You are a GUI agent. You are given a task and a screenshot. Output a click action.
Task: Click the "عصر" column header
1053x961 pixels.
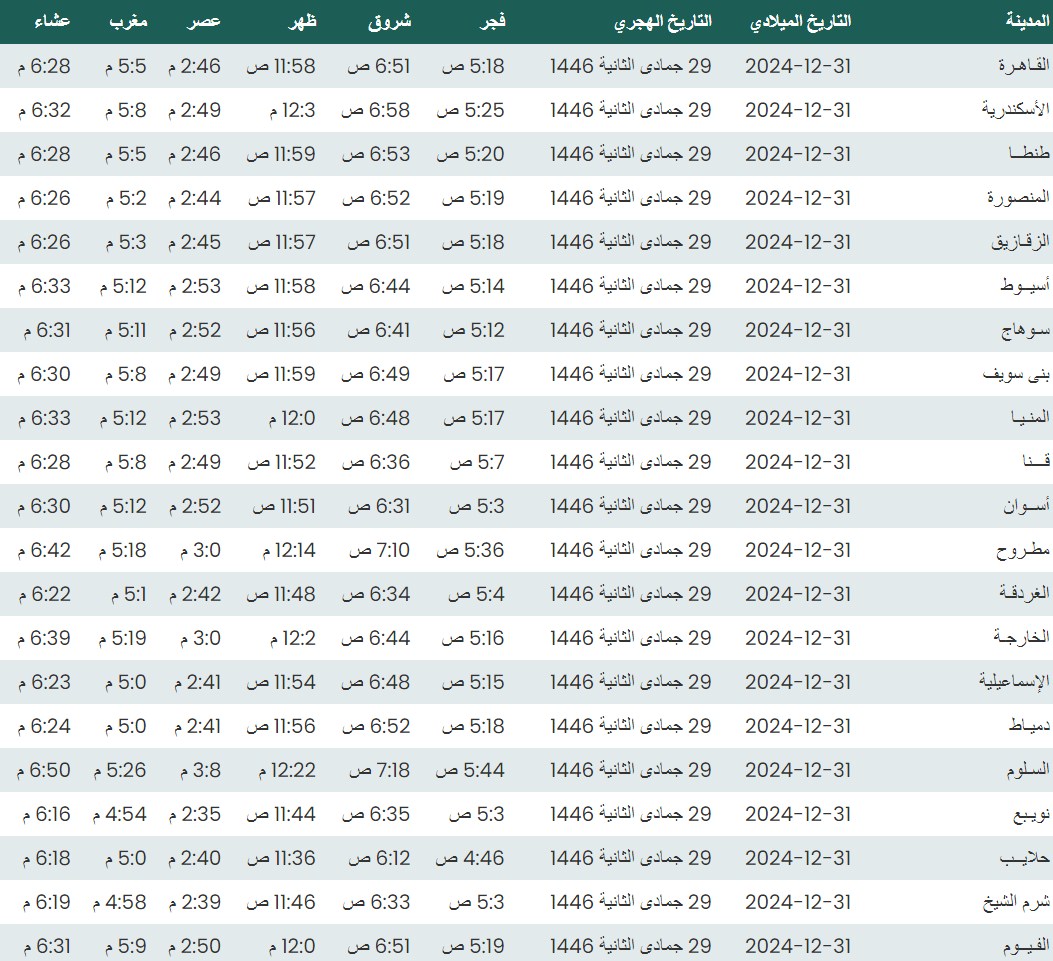pyautogui.click(x=207, y=22)
